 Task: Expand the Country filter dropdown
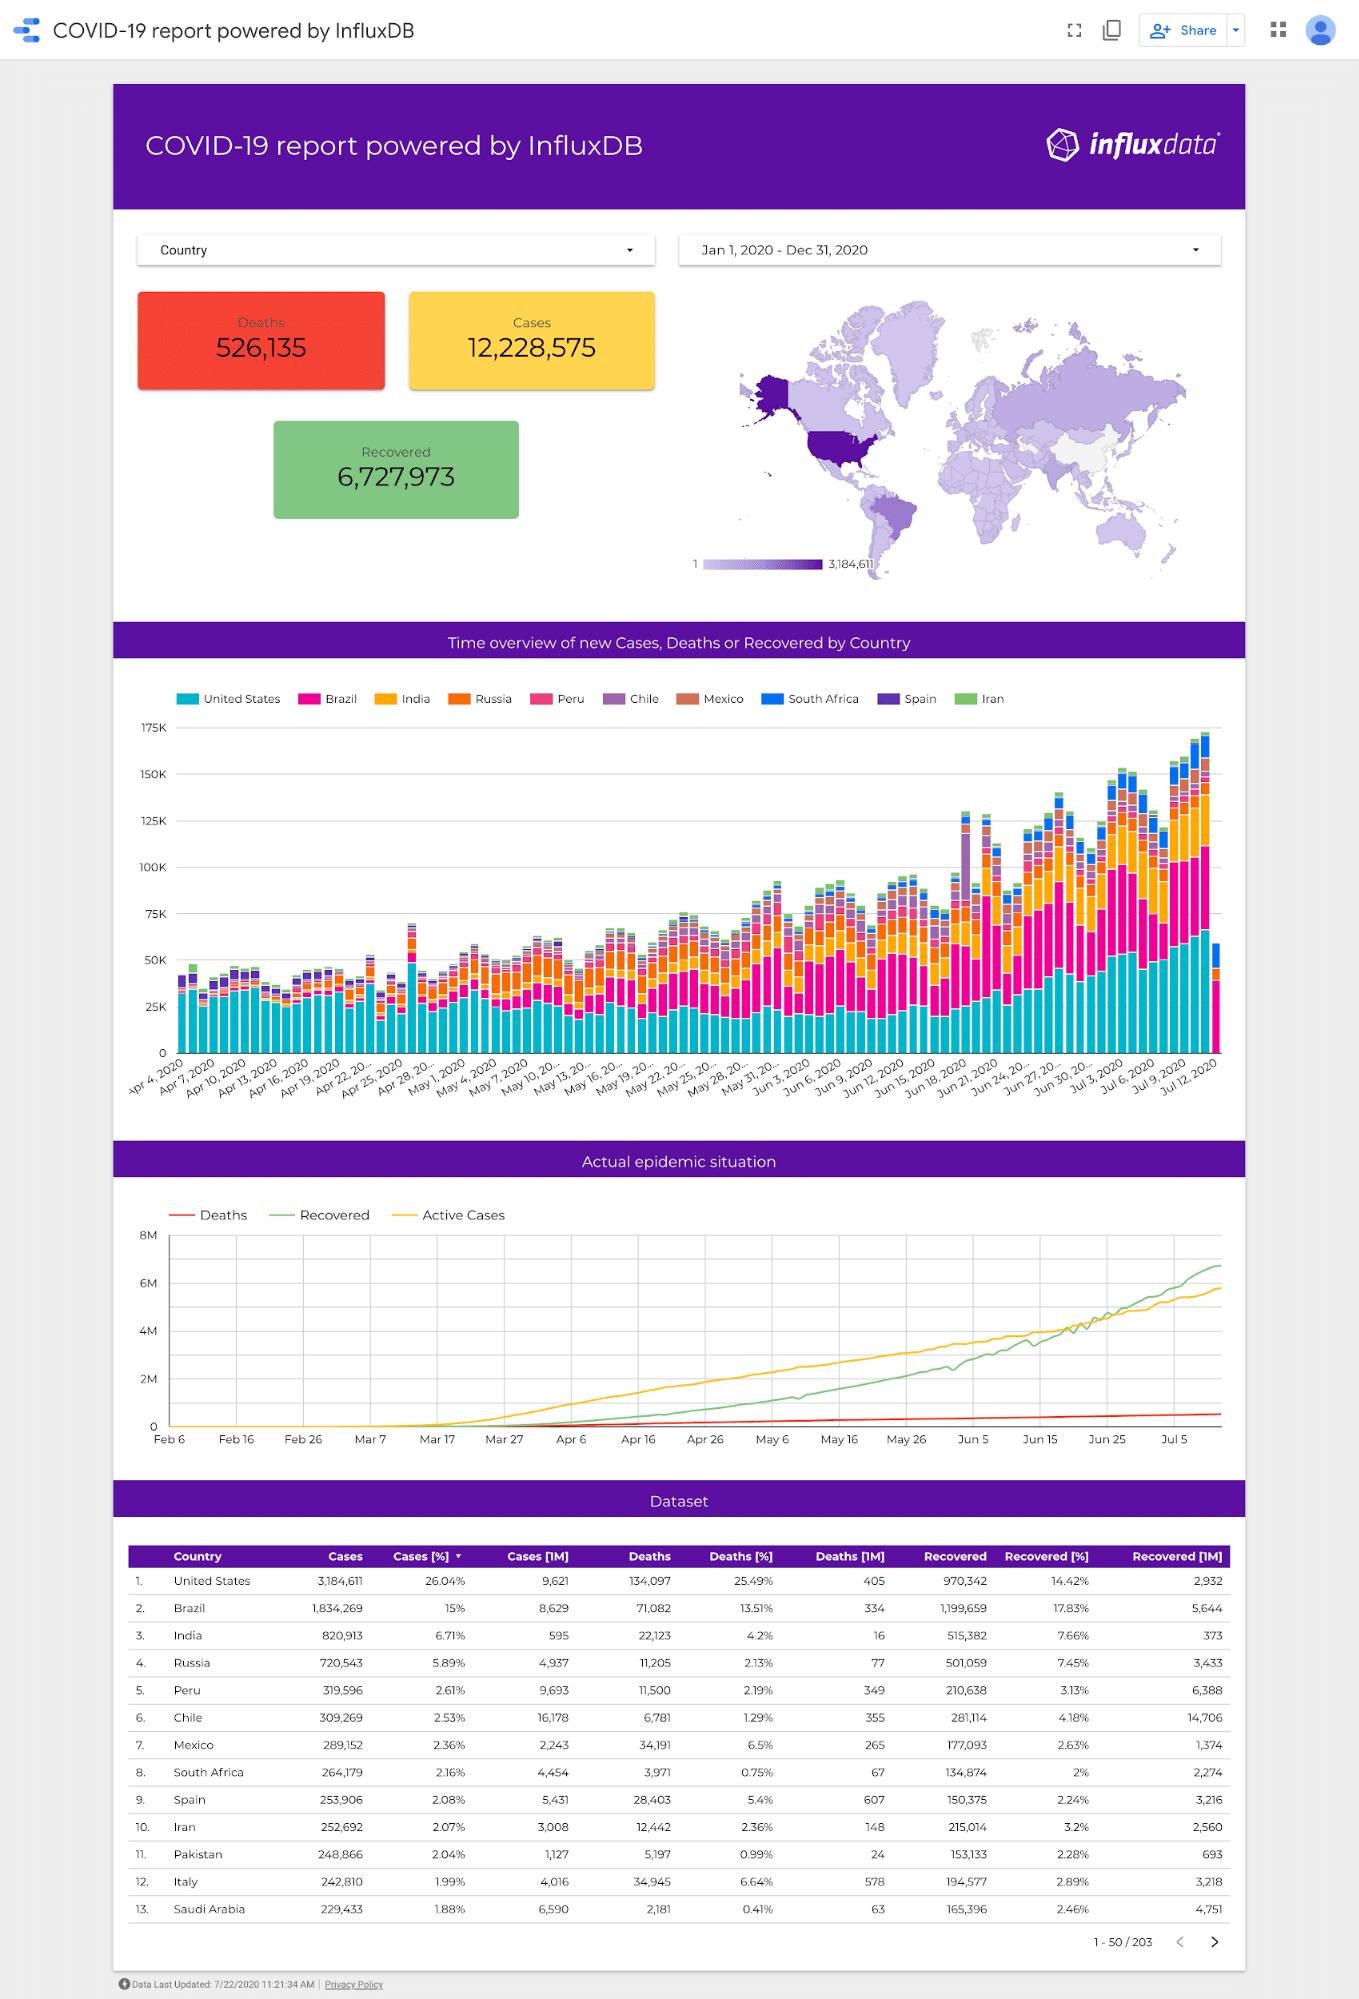pyautogui.click(x=396, y=250)
